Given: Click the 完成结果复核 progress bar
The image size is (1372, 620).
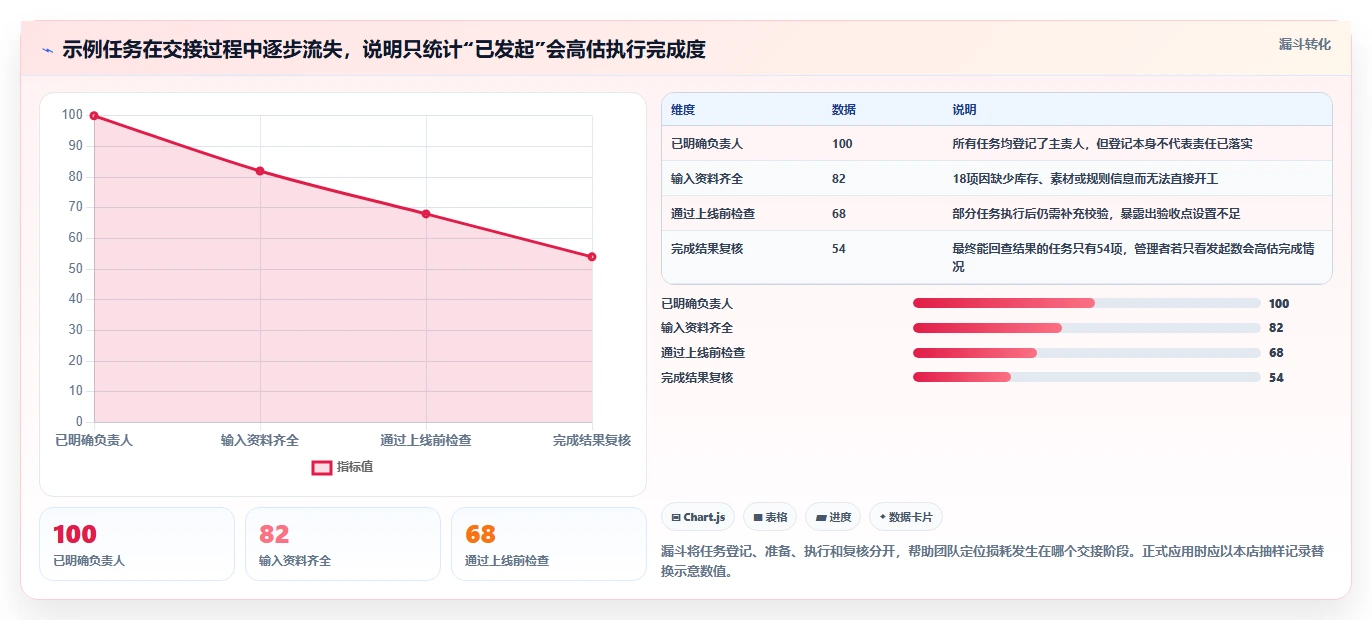Looking at the screenshot, I should coord(1087,377).
